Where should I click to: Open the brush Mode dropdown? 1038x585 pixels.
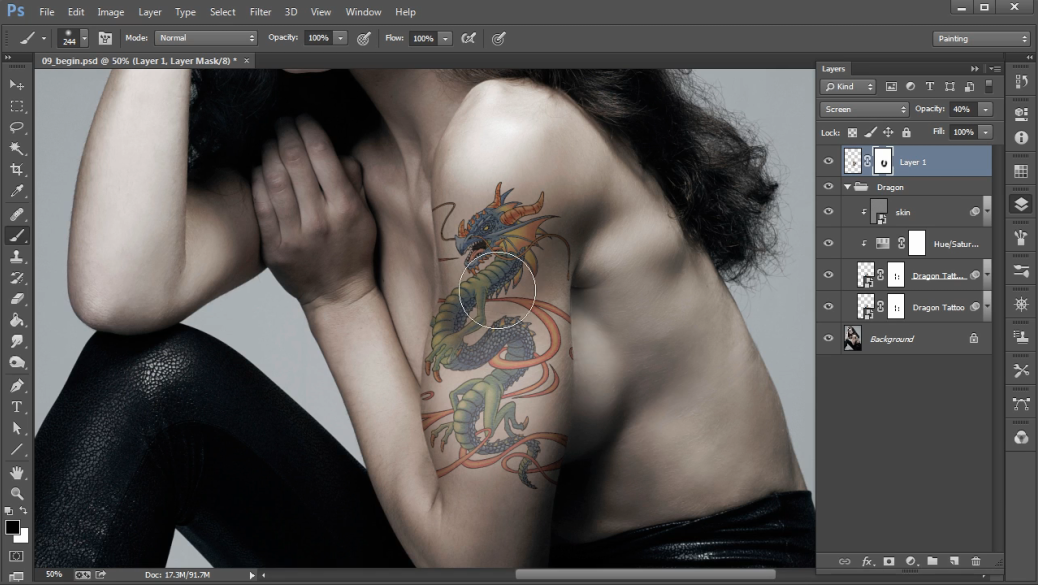pyautogui.click(x=206, y=38)
